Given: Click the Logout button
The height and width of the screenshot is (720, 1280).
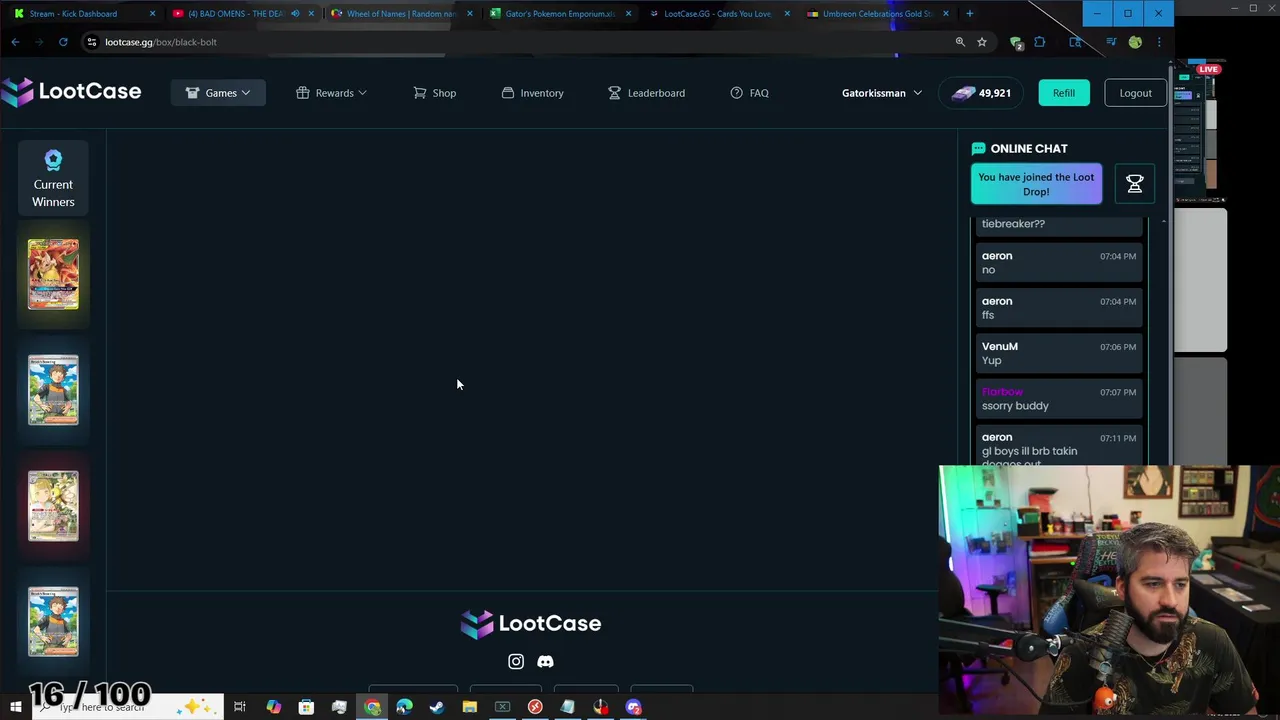Looking at the screenshot, I should coord(1135,93).
